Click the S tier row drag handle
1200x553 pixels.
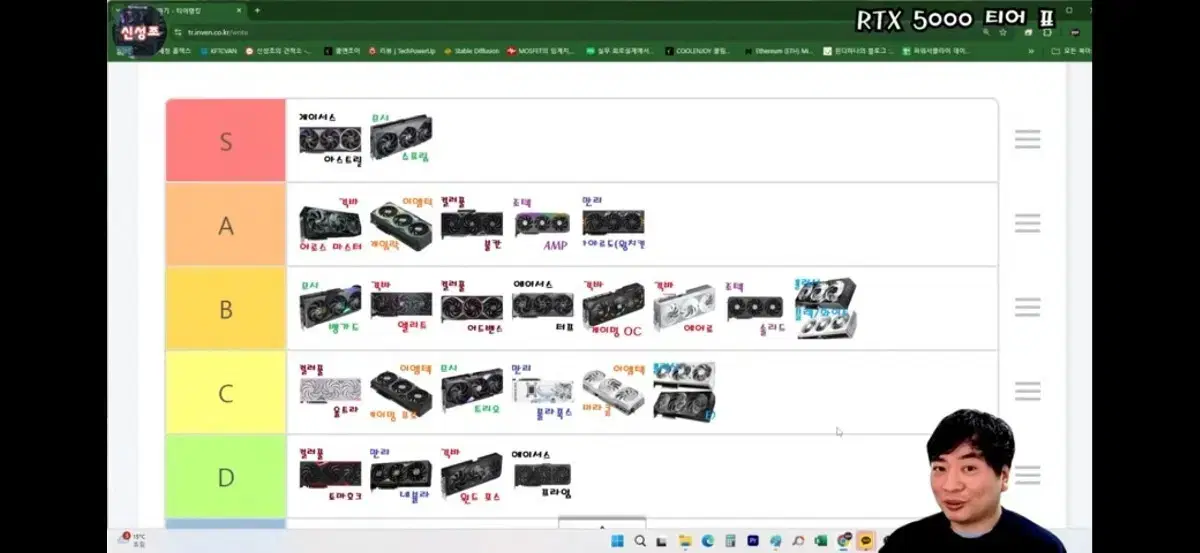(1027, 140)
